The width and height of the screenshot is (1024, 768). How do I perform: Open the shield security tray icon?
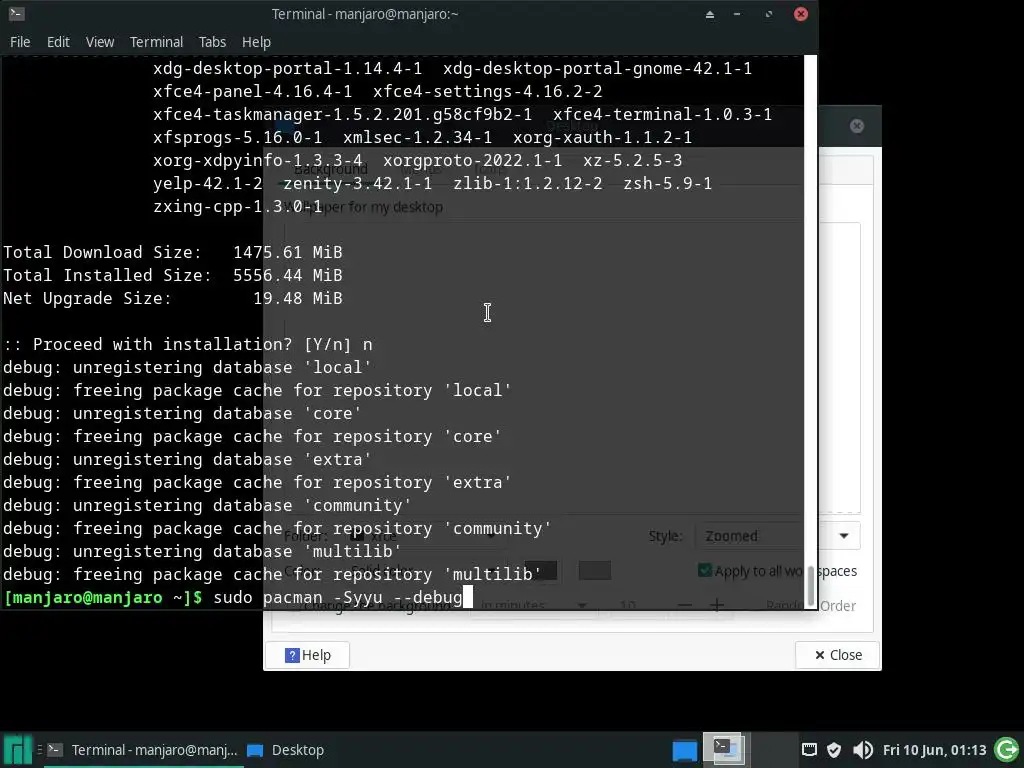(x=834, y=750)
